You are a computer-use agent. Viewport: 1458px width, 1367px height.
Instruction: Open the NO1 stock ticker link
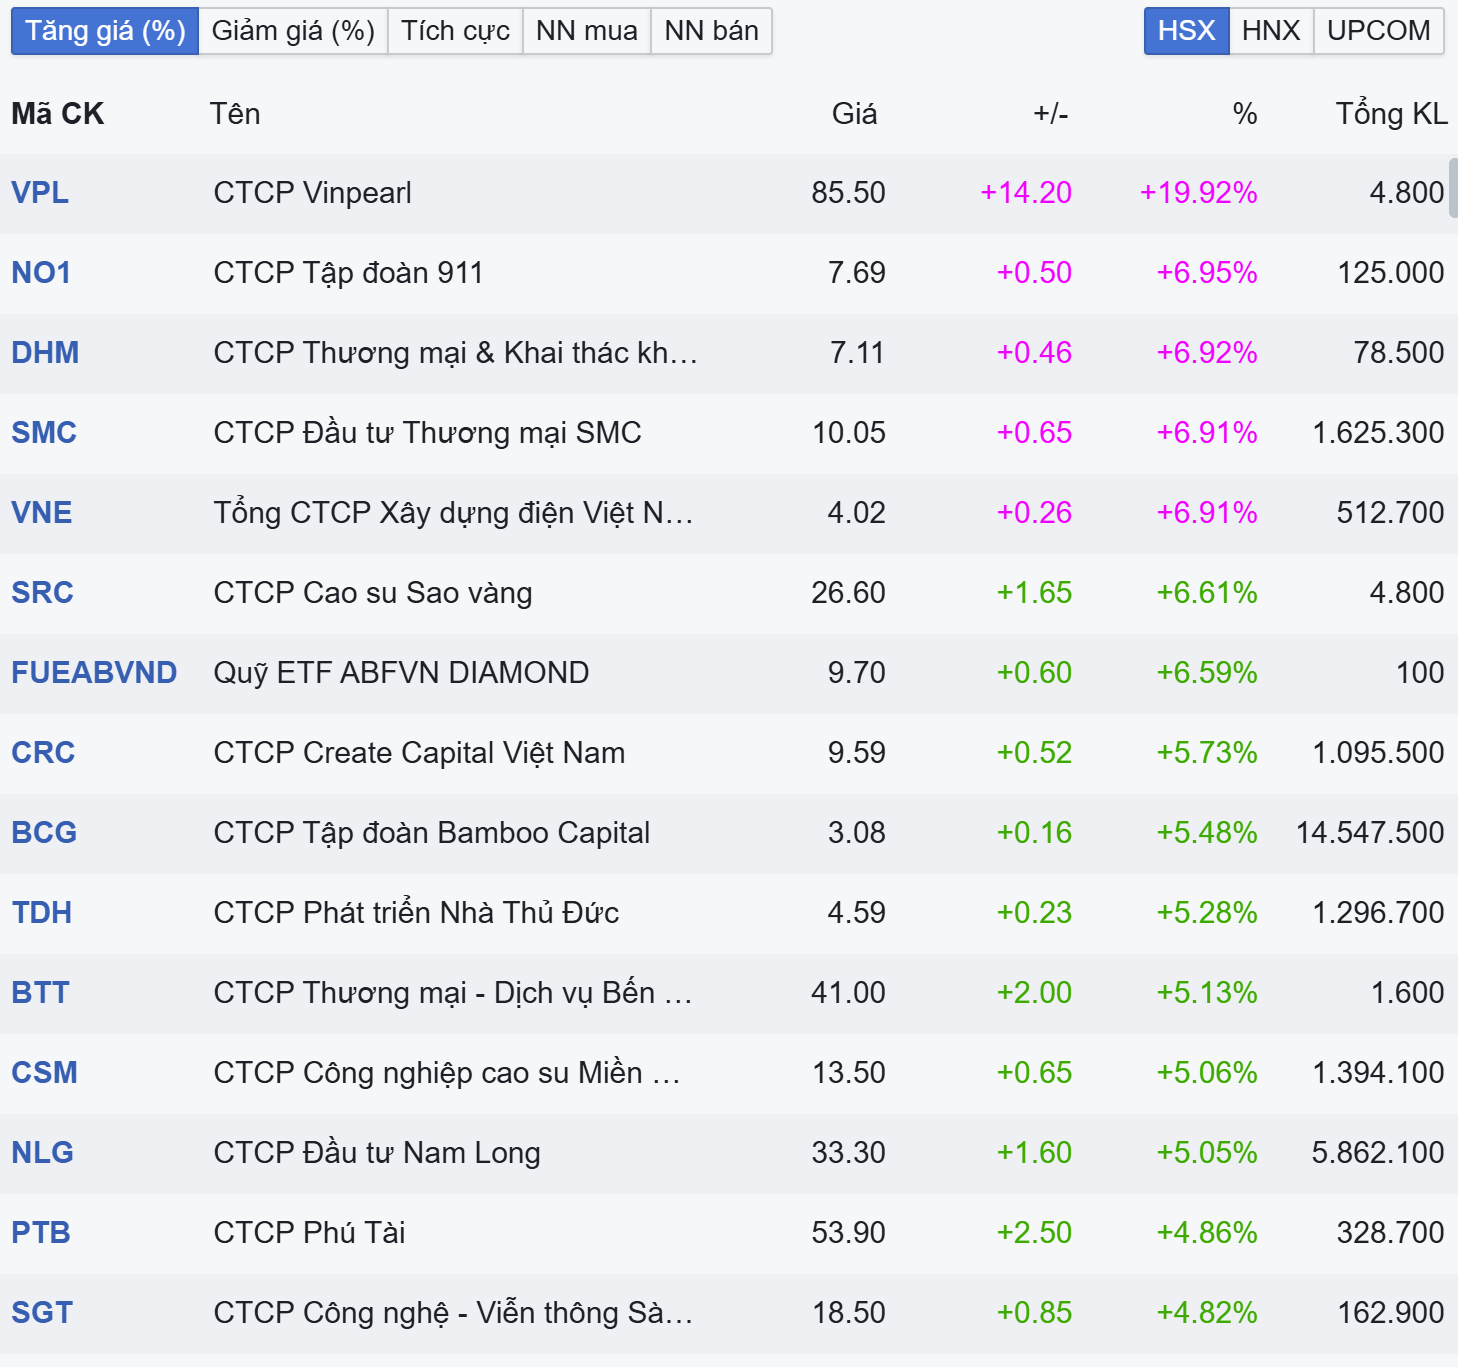pyautogui.click(x=41, y=272)
